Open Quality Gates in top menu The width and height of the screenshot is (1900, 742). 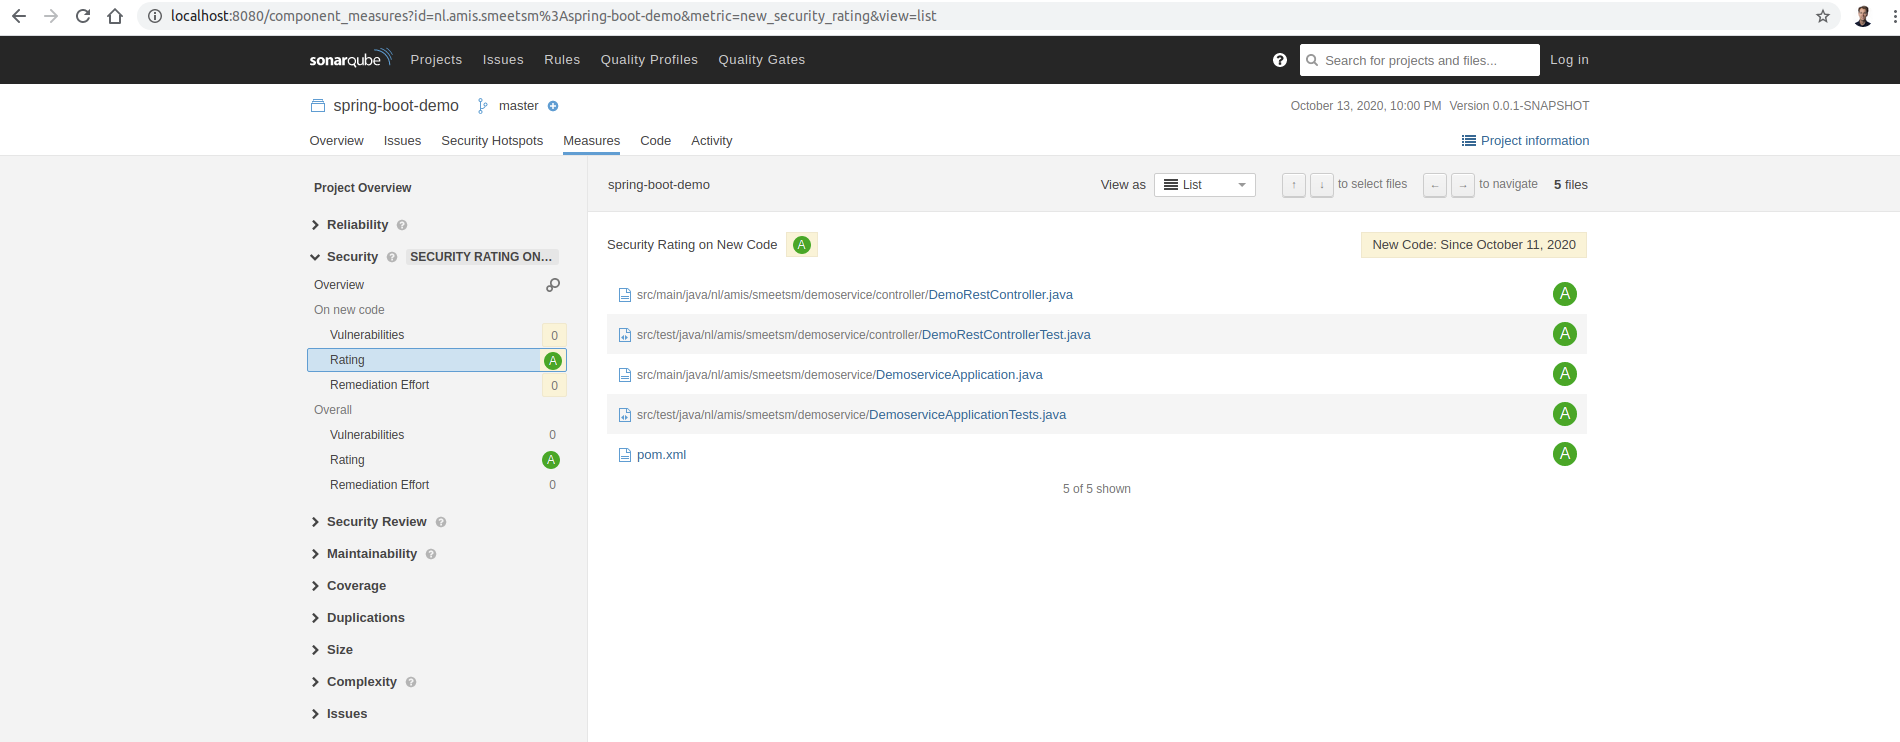tap(761, 60)
